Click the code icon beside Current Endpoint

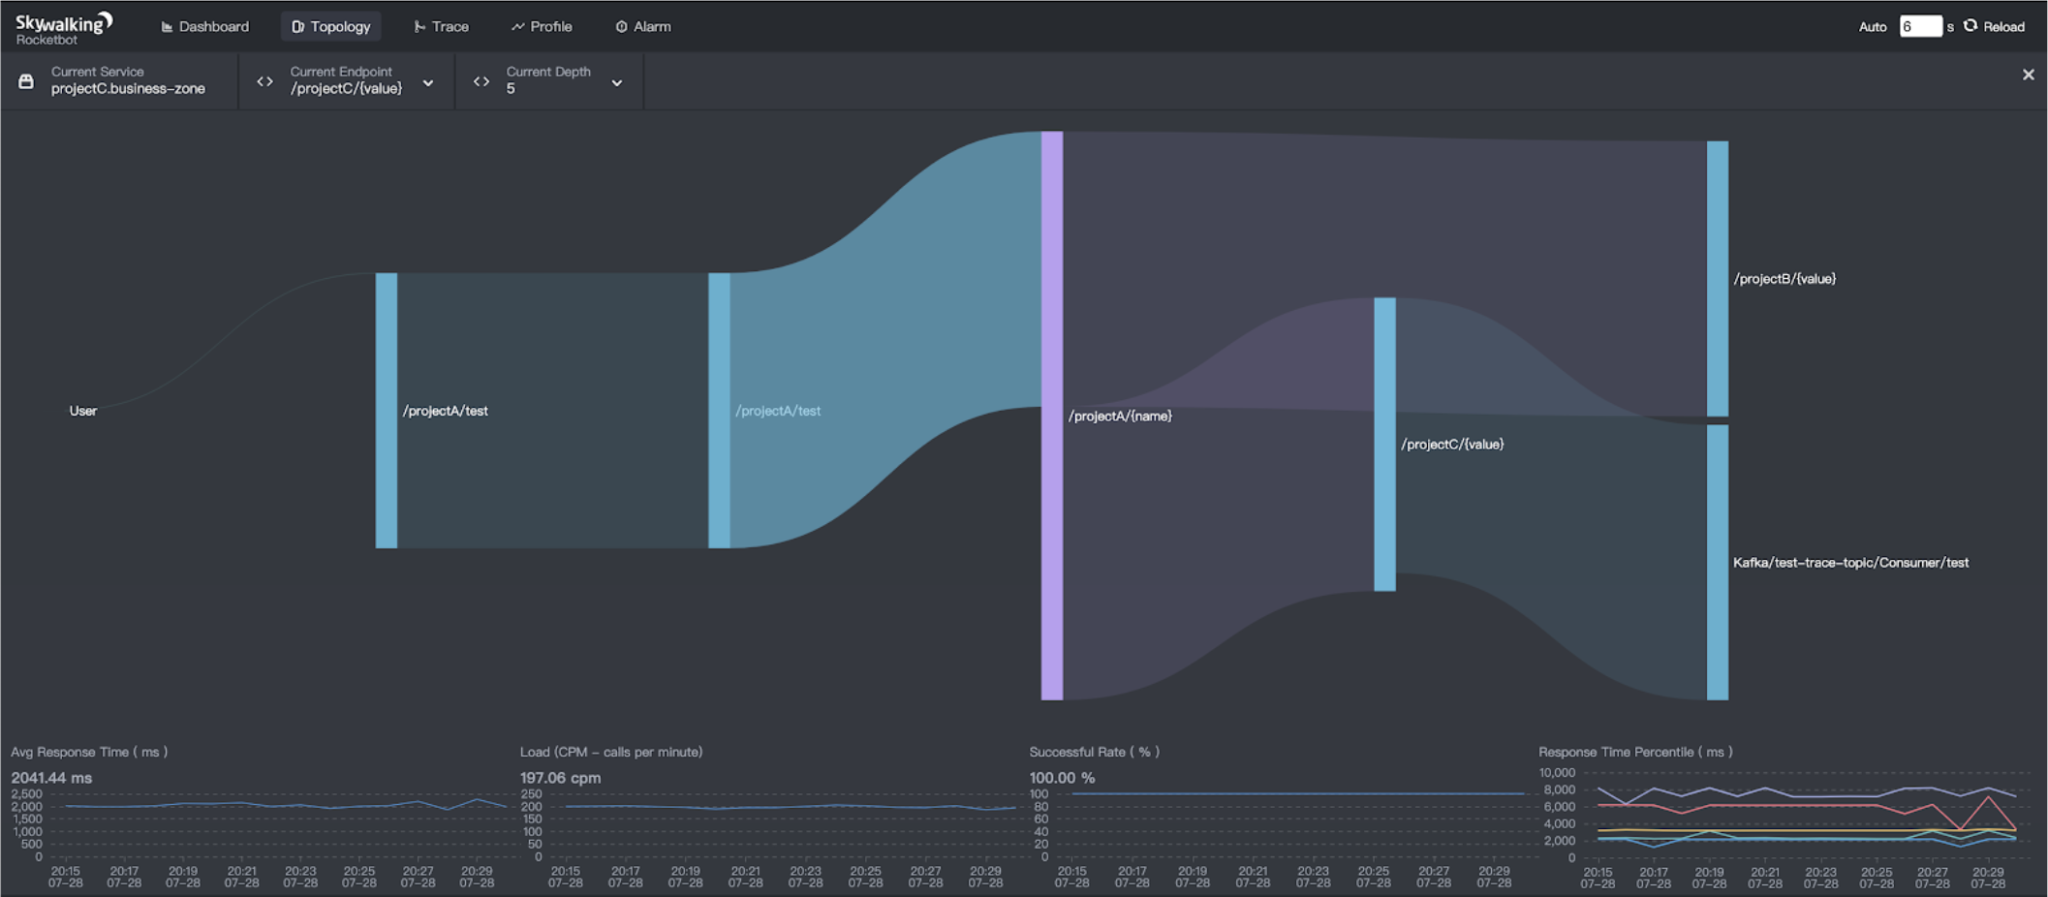(x=265, y=81)
